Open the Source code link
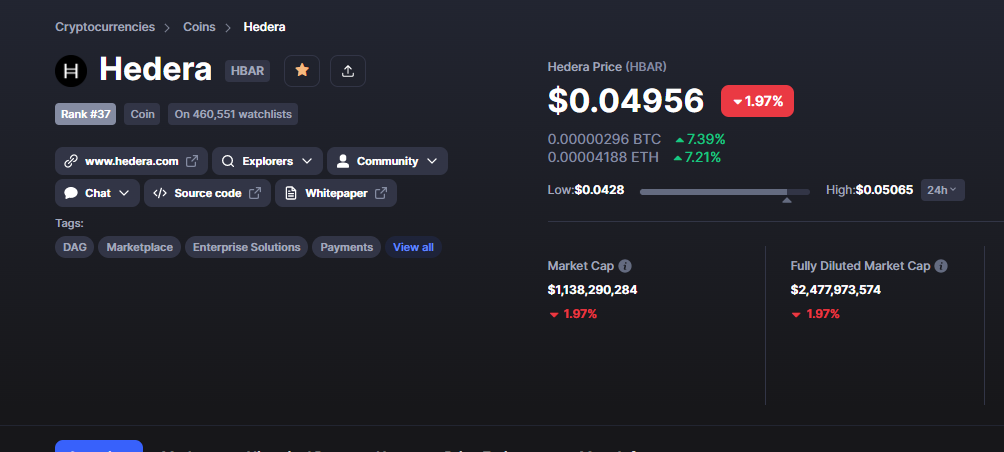The width and height of the screenshot is (1004, 452). pyautogui.click(x=207, y=193)
